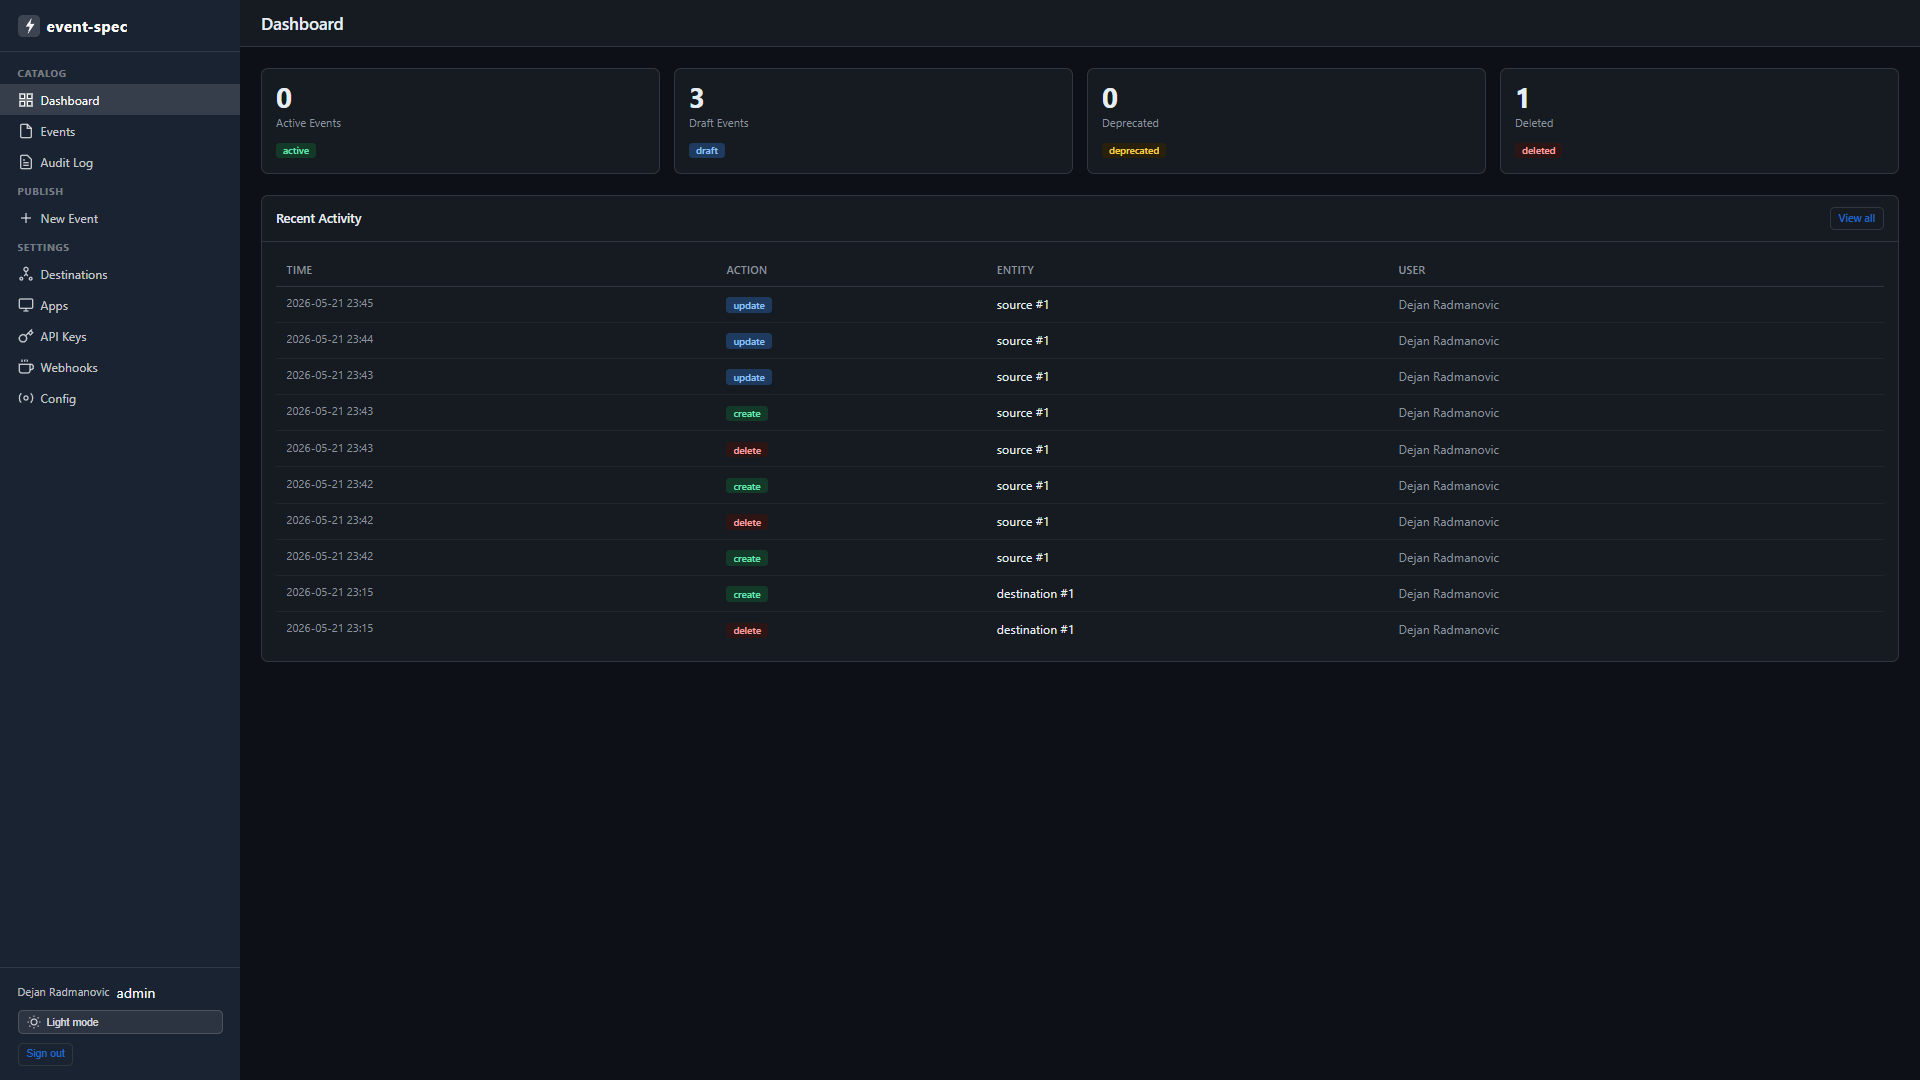Screen dimensions: 1920x1080
Task: Click source #1 in the 23:45 row
Action: [x=1022, y=305]
